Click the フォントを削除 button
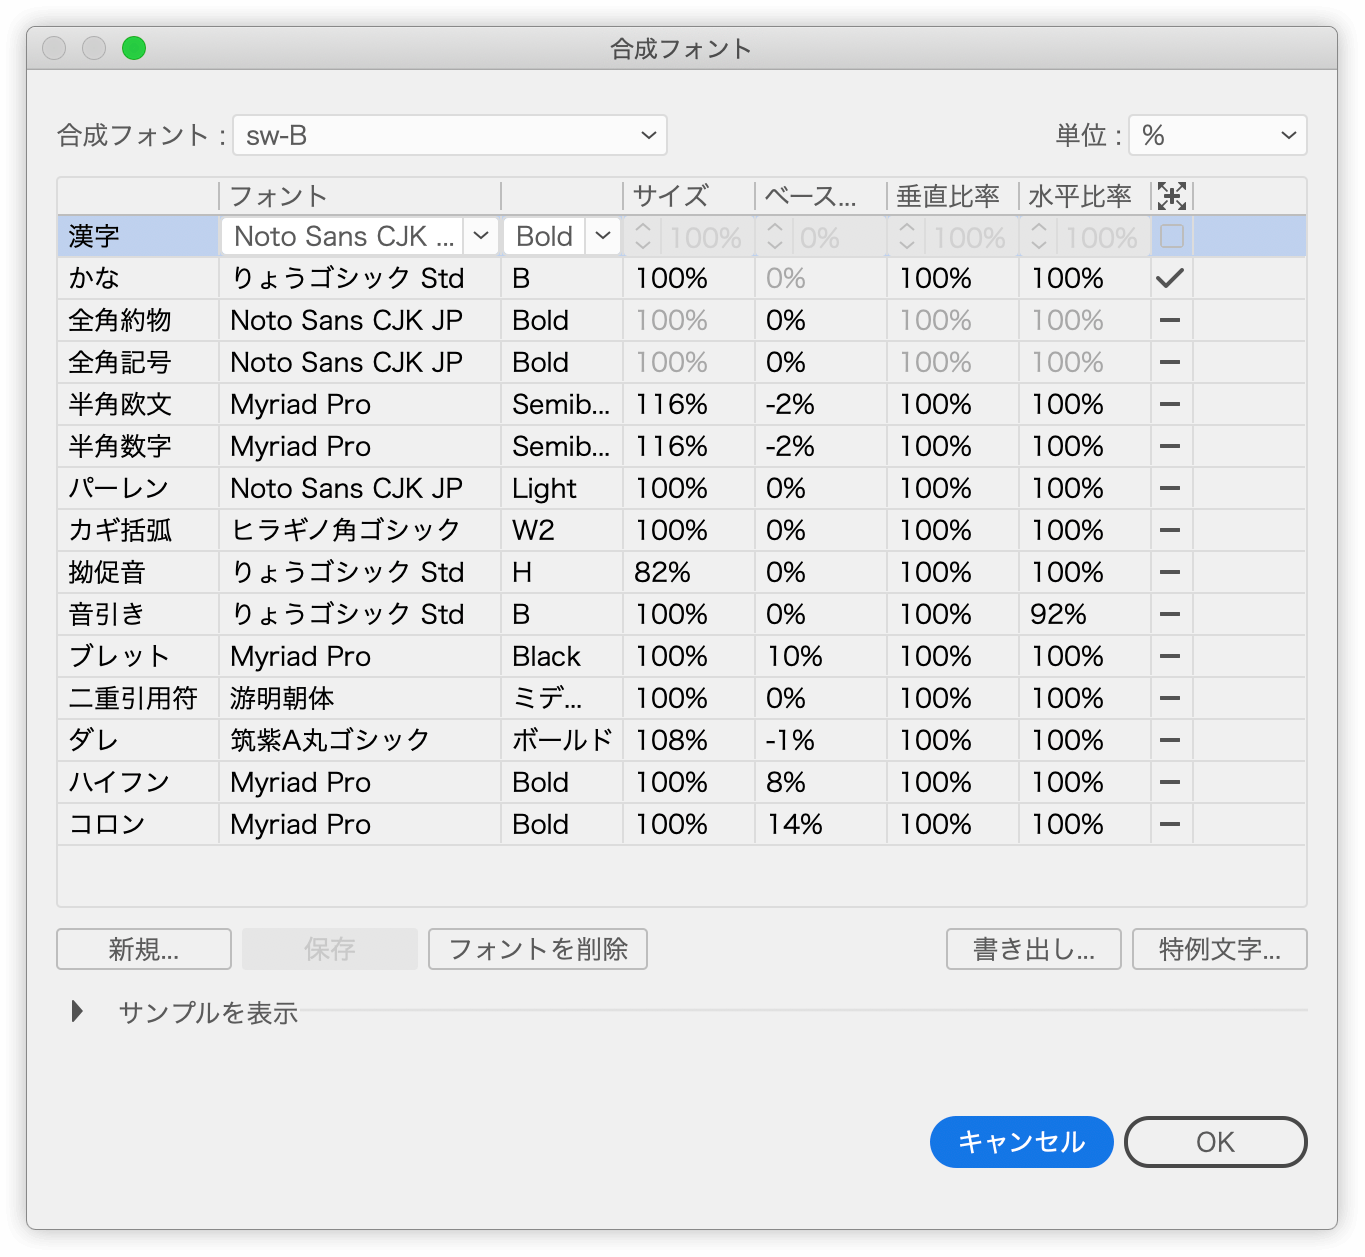This screenshot has width=1365, height=1257. coord(538,949)
